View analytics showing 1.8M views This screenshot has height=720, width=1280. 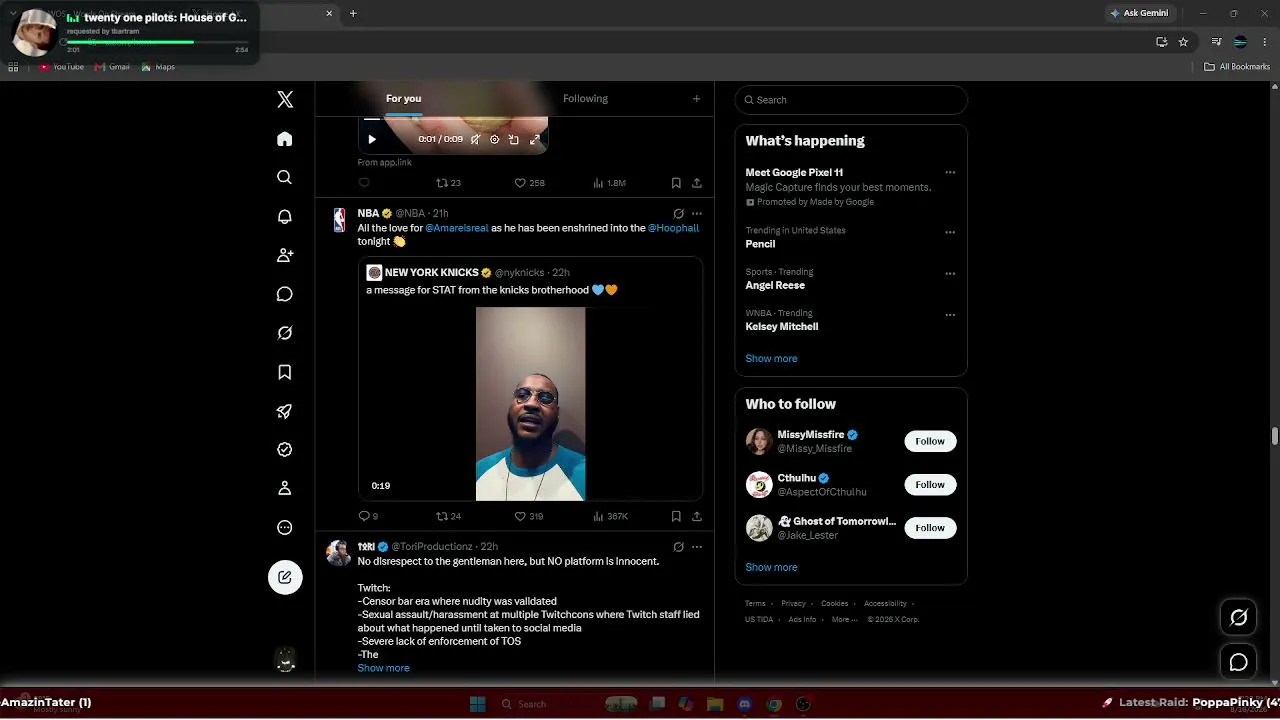(609, 183)
